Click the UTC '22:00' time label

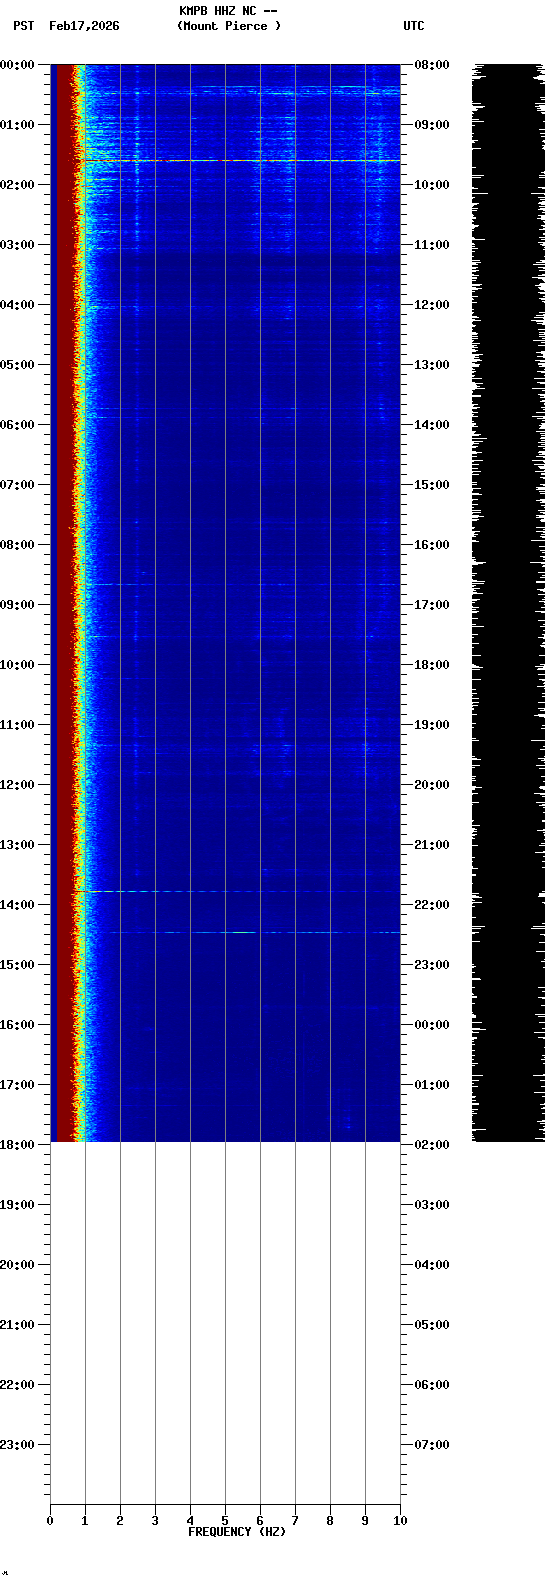(432, 905)
